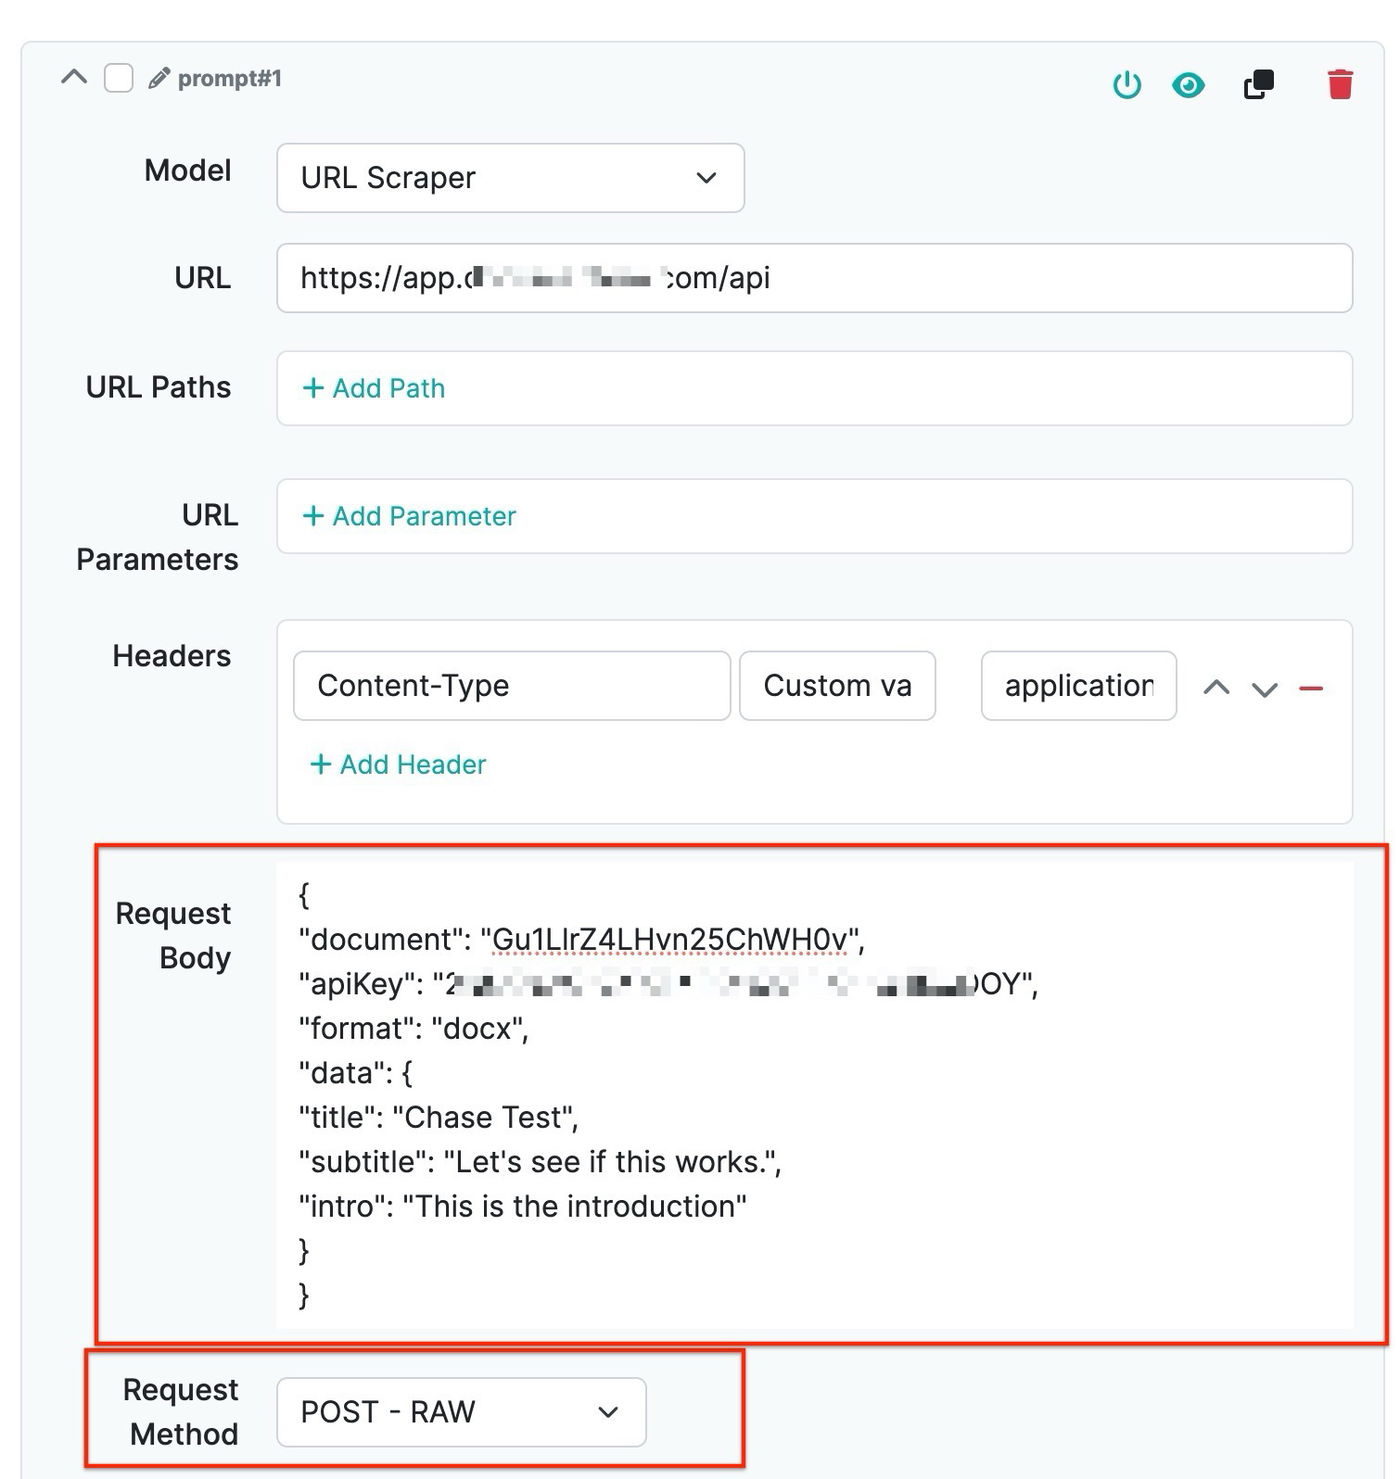Collapse the prompt#1 panel
This screenshot has width=1400, height=1479.
coord(74,77)
